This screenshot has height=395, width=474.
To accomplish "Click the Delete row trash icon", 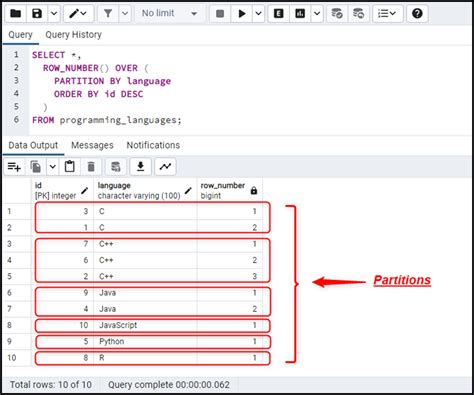I will click(91, 166).
